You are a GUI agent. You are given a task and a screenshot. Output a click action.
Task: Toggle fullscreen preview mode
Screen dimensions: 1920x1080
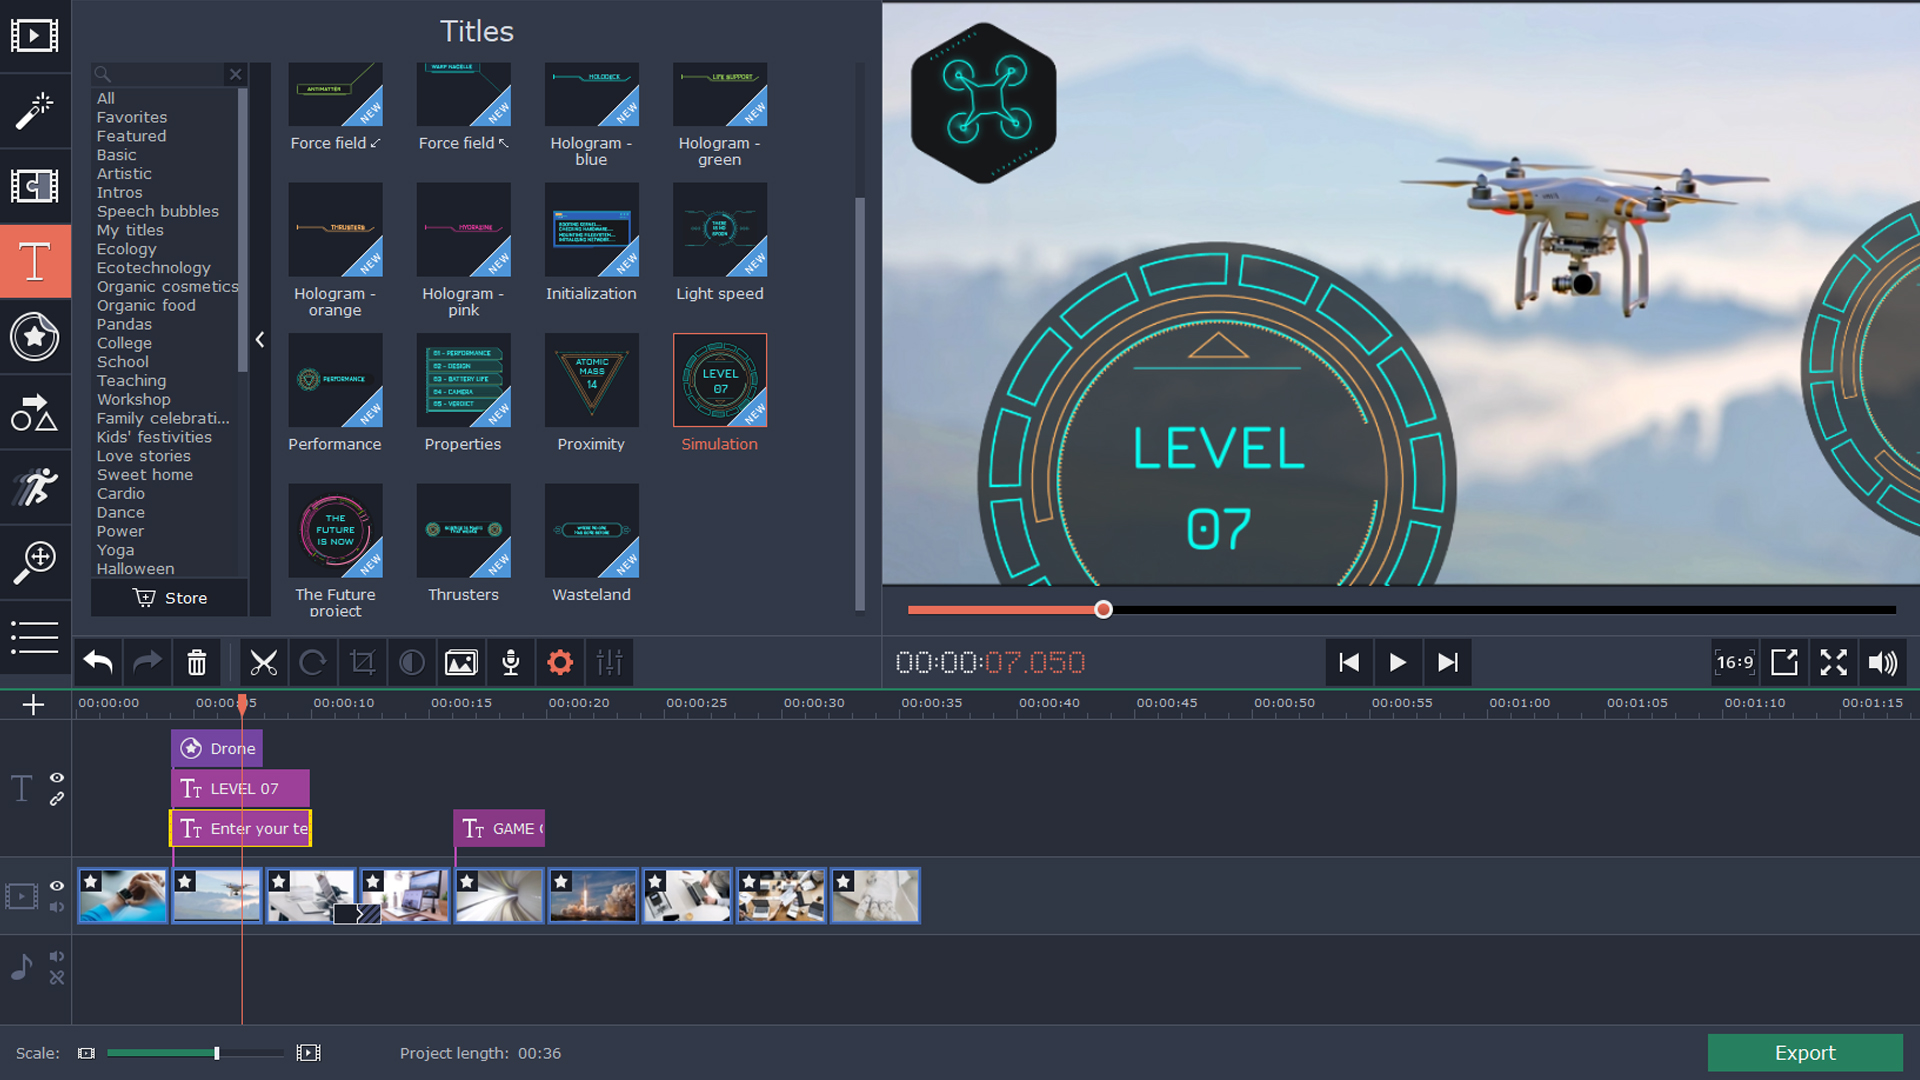(1834, 662)
